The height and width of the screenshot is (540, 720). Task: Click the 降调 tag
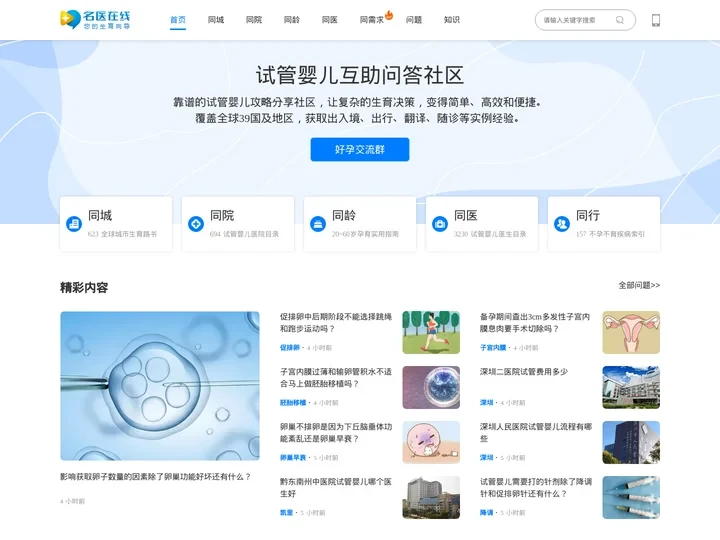[x=486, y=512]
